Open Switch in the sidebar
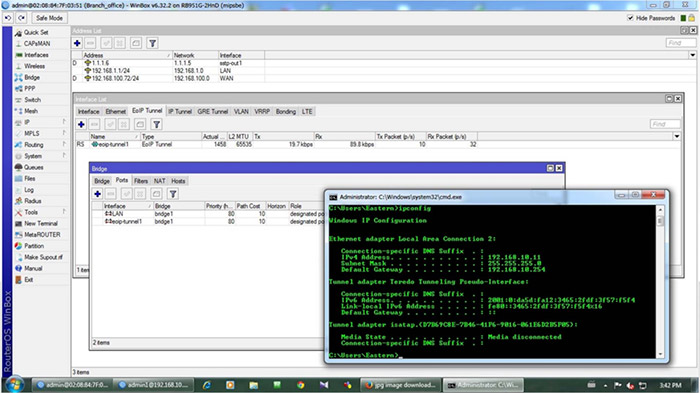Screen dimensions: 700x393 (32, 100)
